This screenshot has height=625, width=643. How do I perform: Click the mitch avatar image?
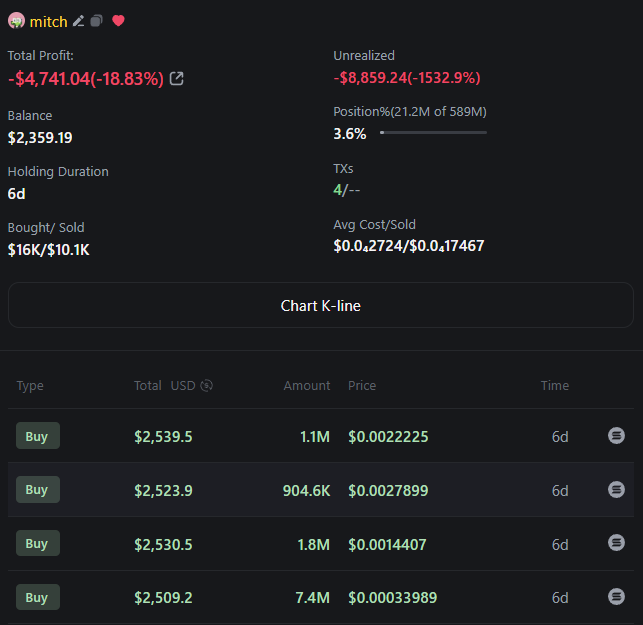[16, 21]
